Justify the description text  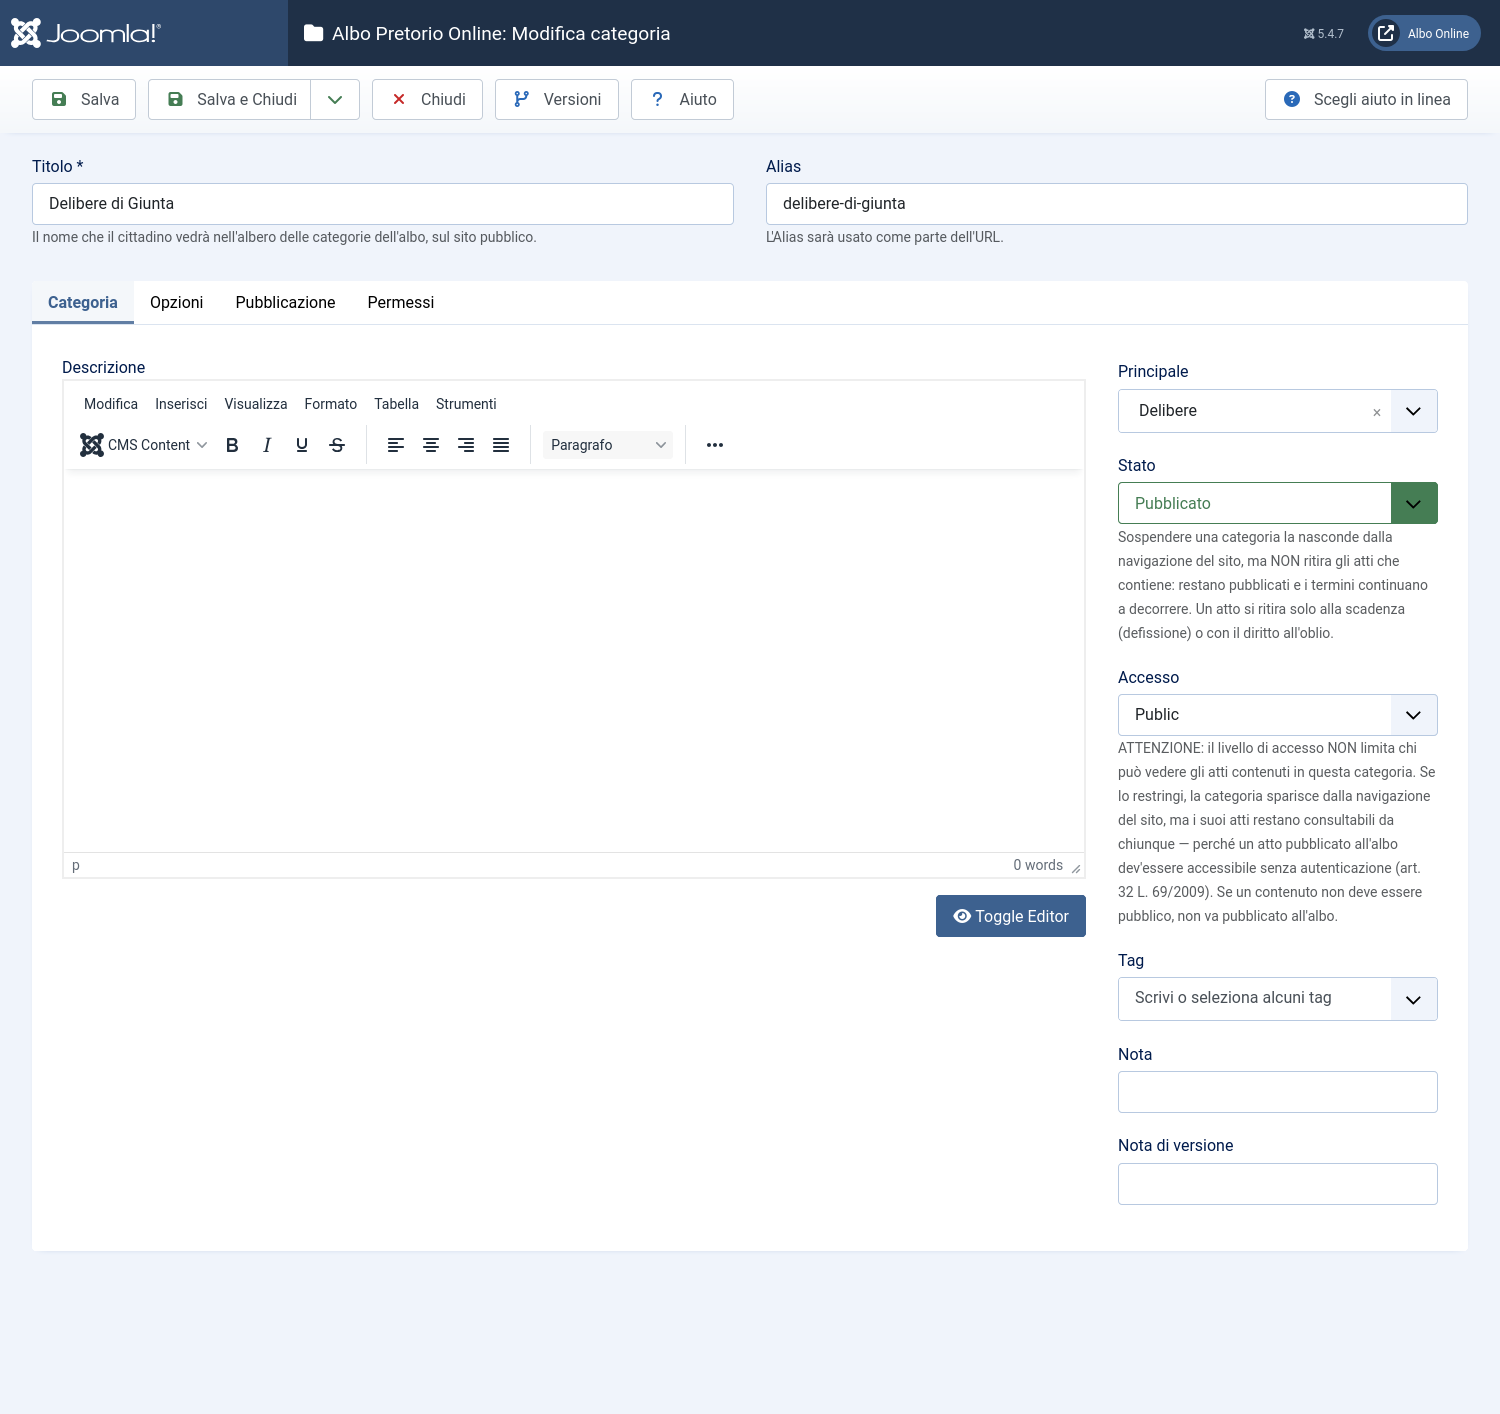click(501, 445)
